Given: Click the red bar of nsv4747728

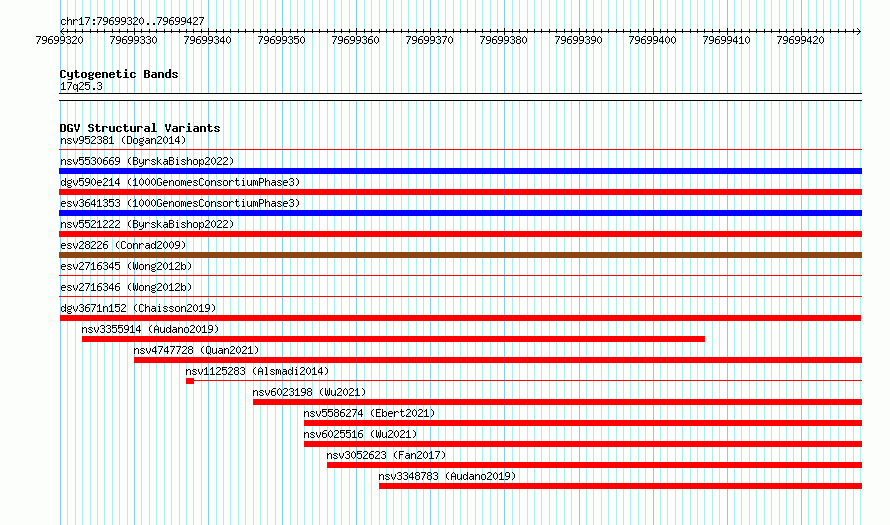Looking at the screenshot, I should click(x=498, y=360).
